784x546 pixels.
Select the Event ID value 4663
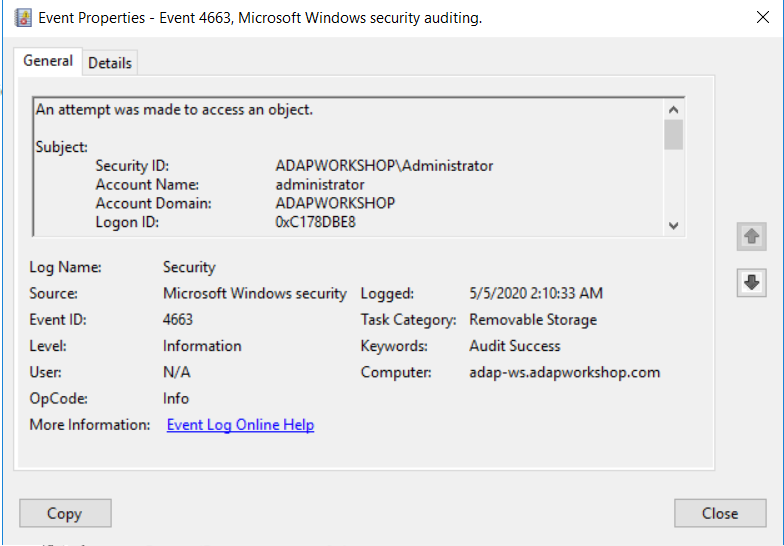tap(178, 320)
